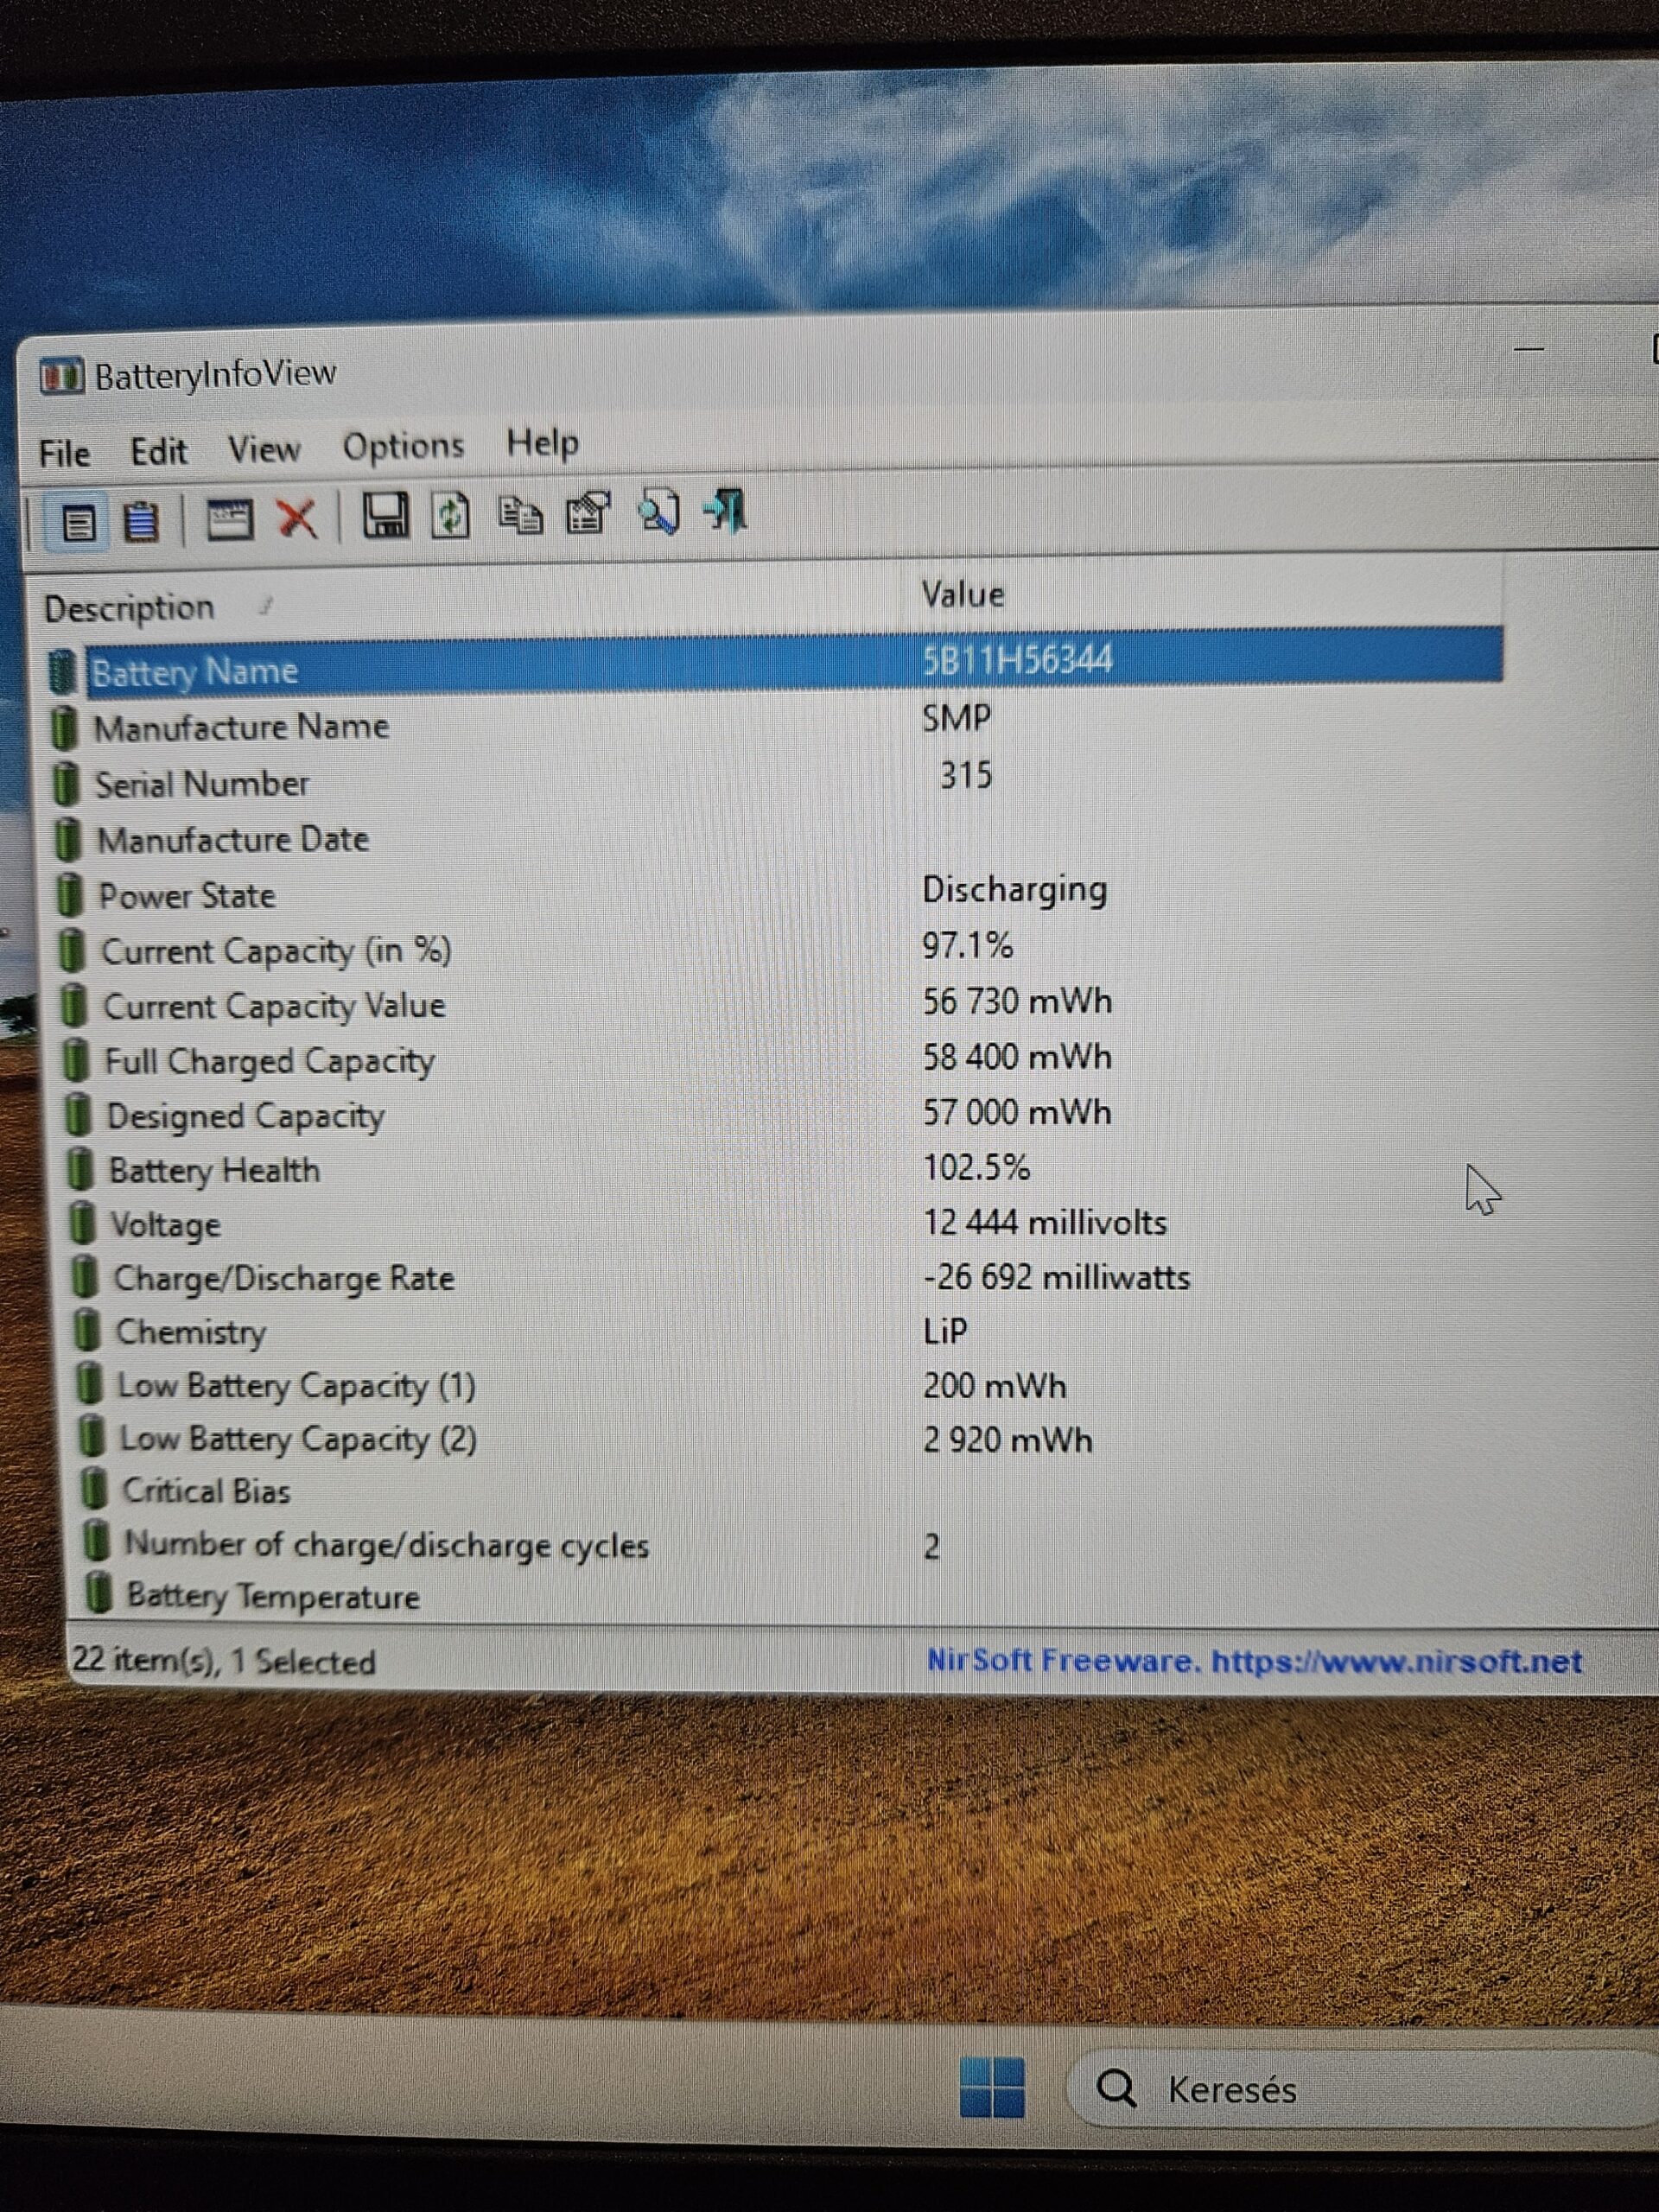Click the 58 400 mWh value
Screen dimensions: 1659x2212
[x=1018, y=1057]
